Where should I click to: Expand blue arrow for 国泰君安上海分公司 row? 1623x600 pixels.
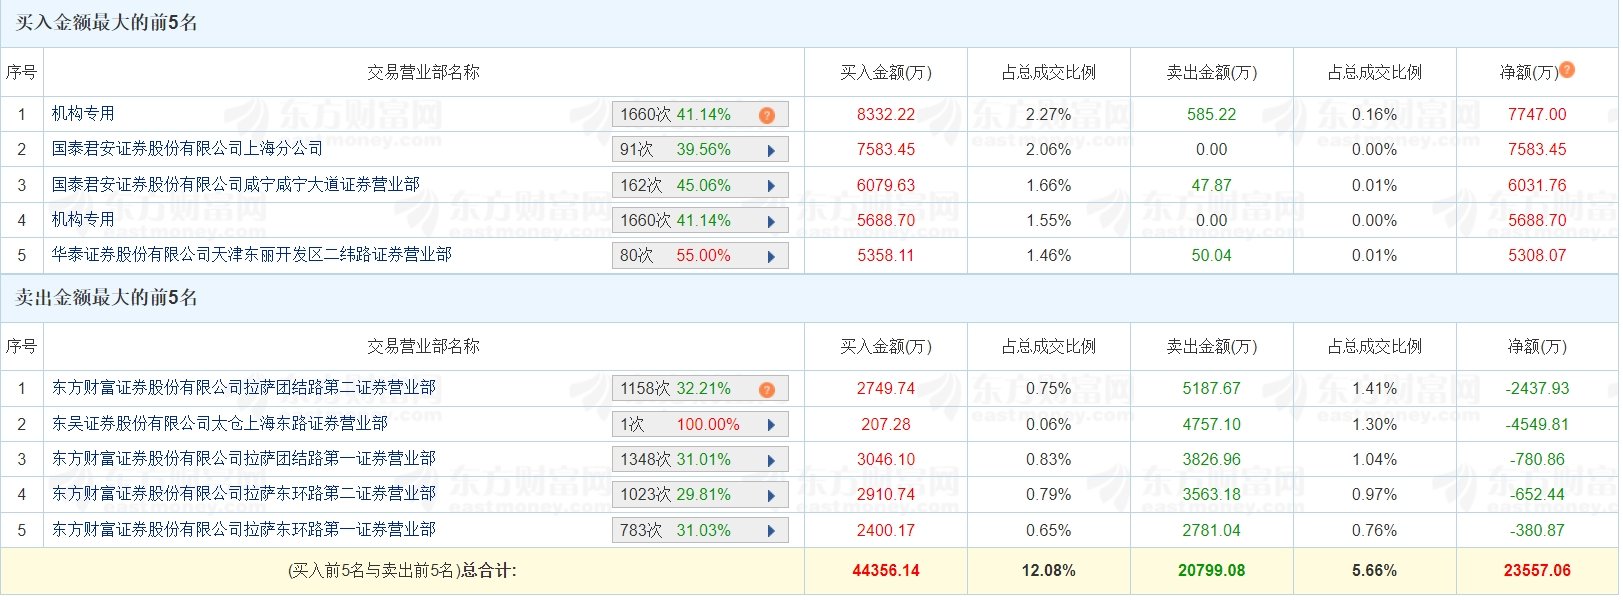tap(771, 151)
